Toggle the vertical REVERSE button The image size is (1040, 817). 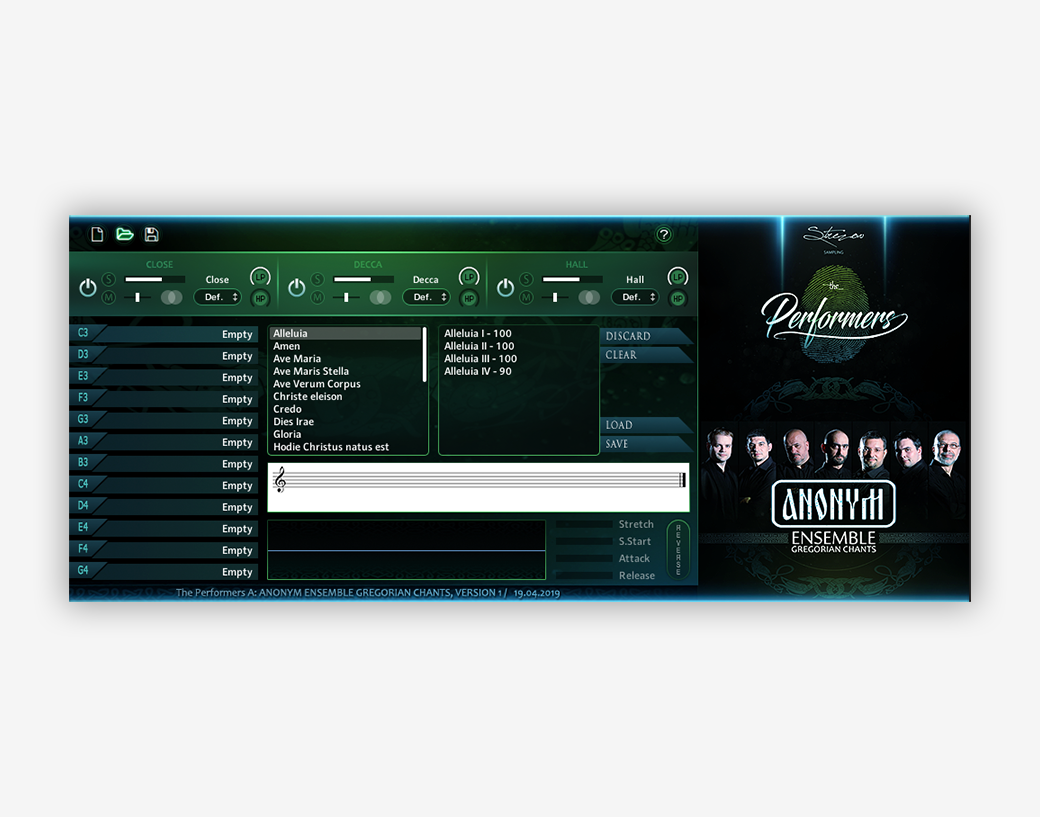(x=678, y=550)
